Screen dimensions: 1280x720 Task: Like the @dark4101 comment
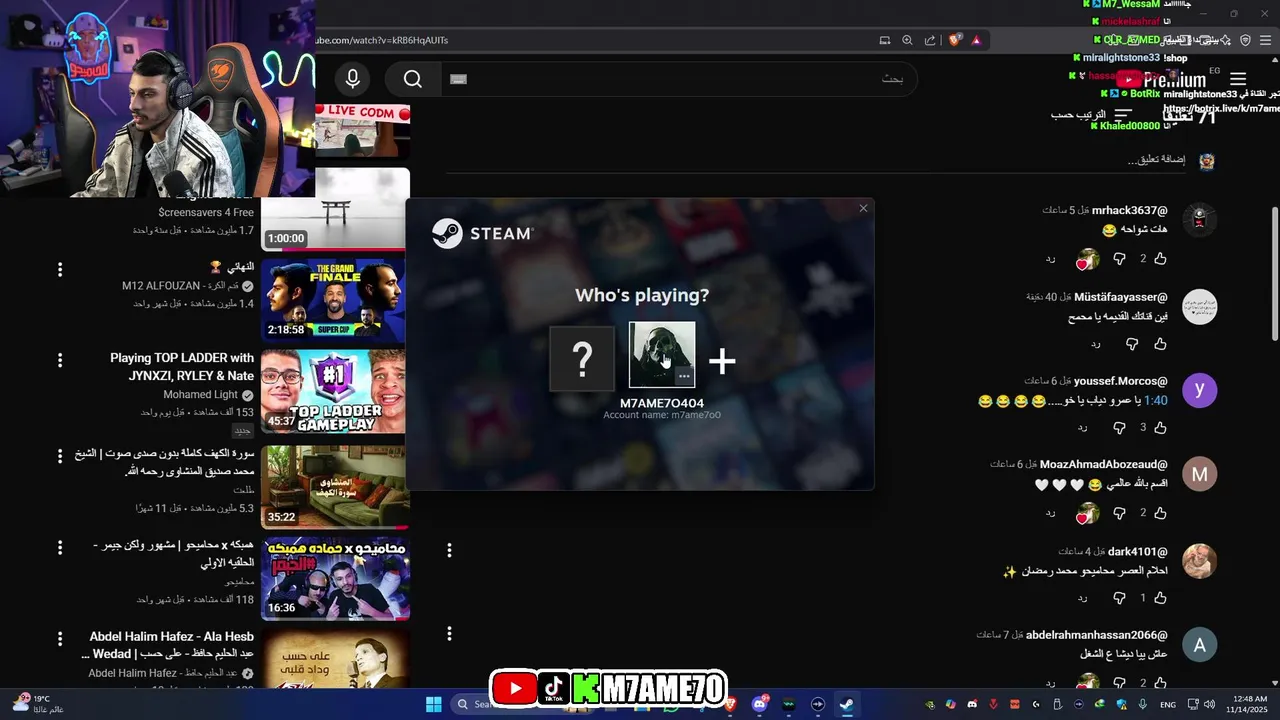pyautogui.click(x=1160, y=598)
